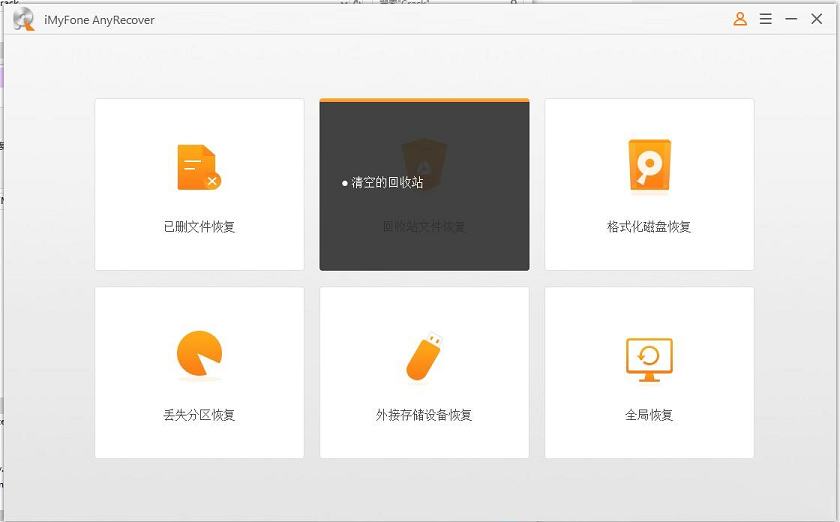This screenshot has height=522, width=840.
Task: Click the iMyFone AnyRecover title text
Action: (99, 20)
